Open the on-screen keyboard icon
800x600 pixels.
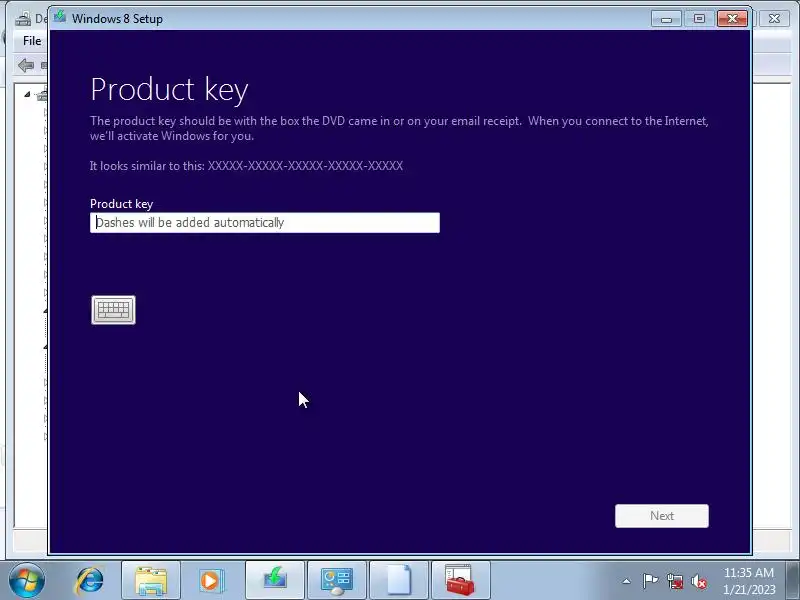tap(113, 310)
